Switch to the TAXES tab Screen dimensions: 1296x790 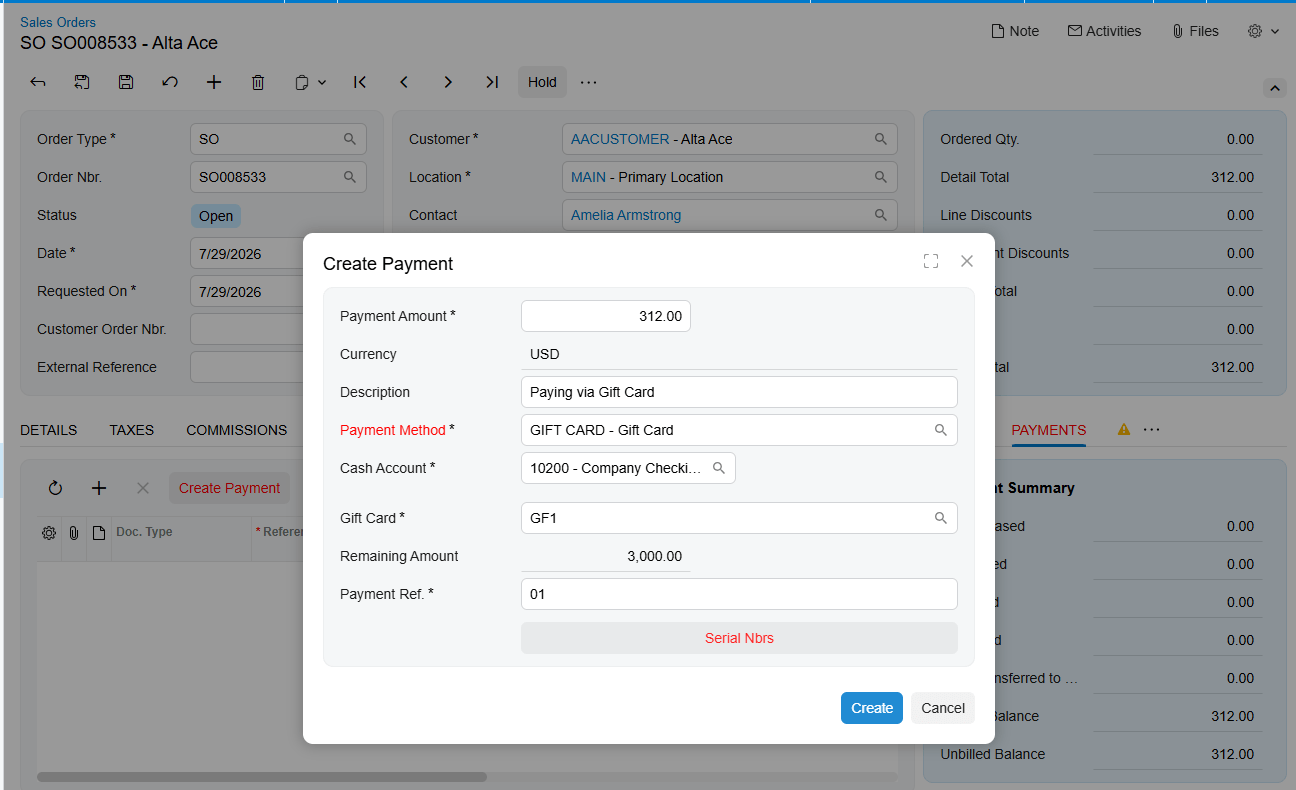coord(131,430)
